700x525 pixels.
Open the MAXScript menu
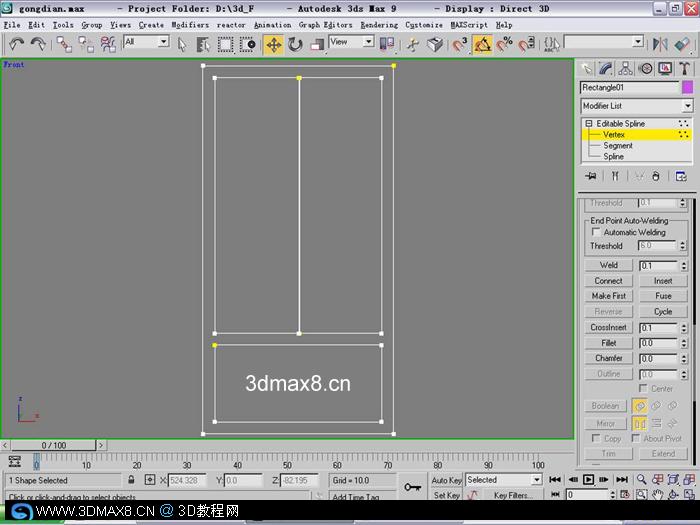pyautogui.click(x=469, y=25)
